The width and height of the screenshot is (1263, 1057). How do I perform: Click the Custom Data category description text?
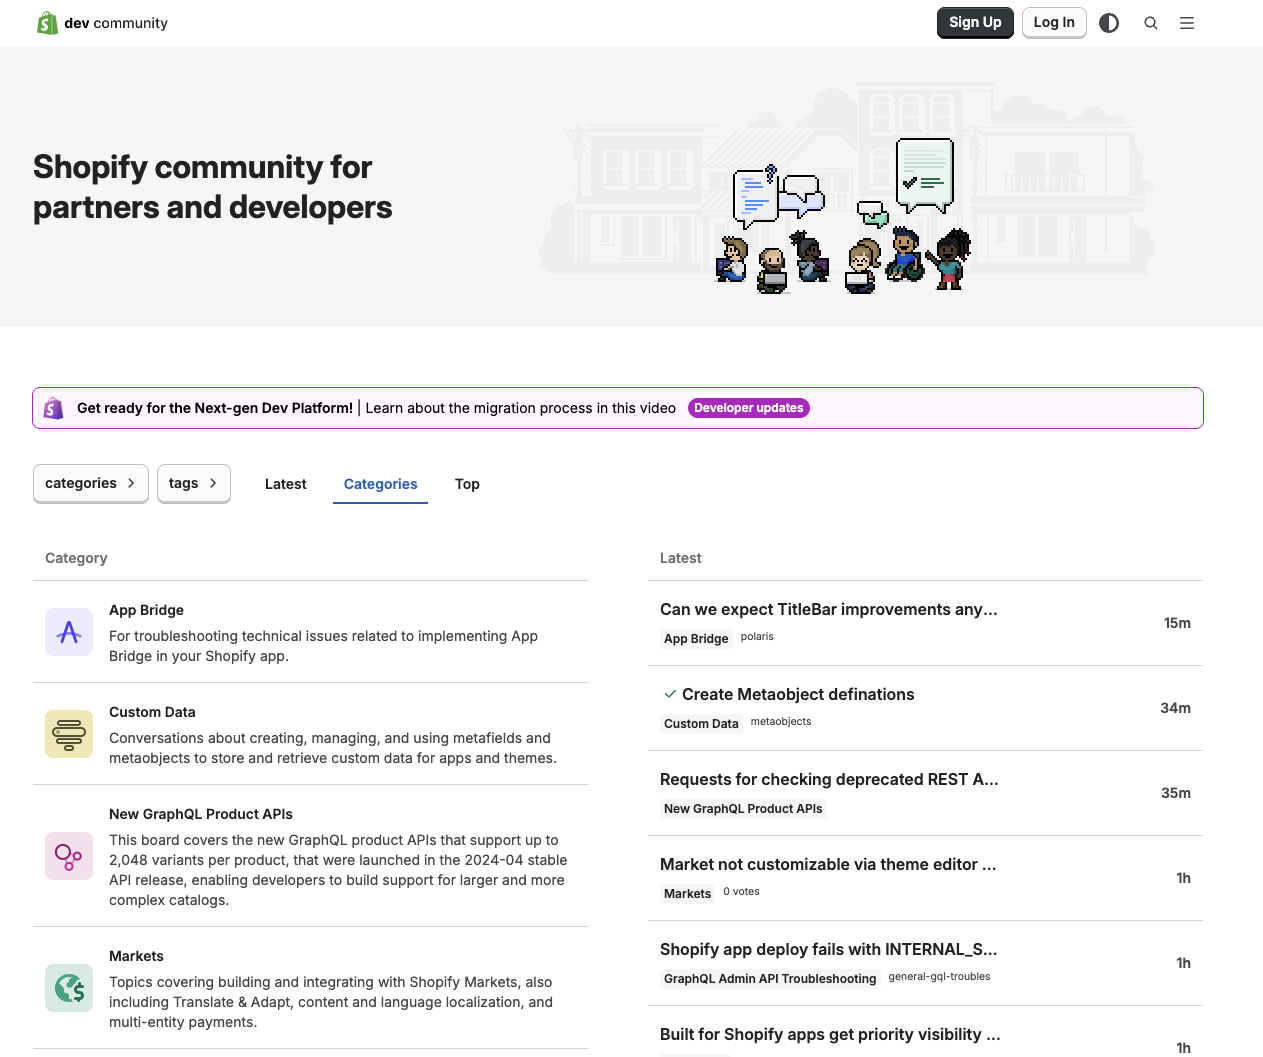click(333, 748)
